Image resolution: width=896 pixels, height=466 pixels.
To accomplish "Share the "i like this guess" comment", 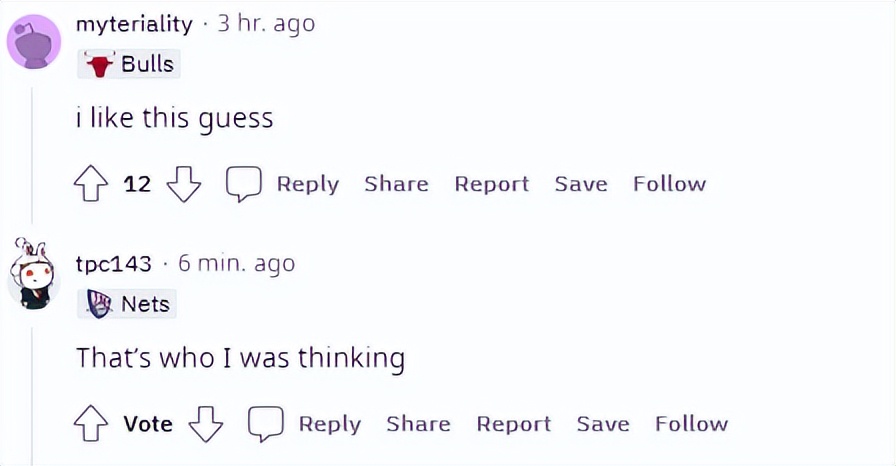I will coord(397,184).
